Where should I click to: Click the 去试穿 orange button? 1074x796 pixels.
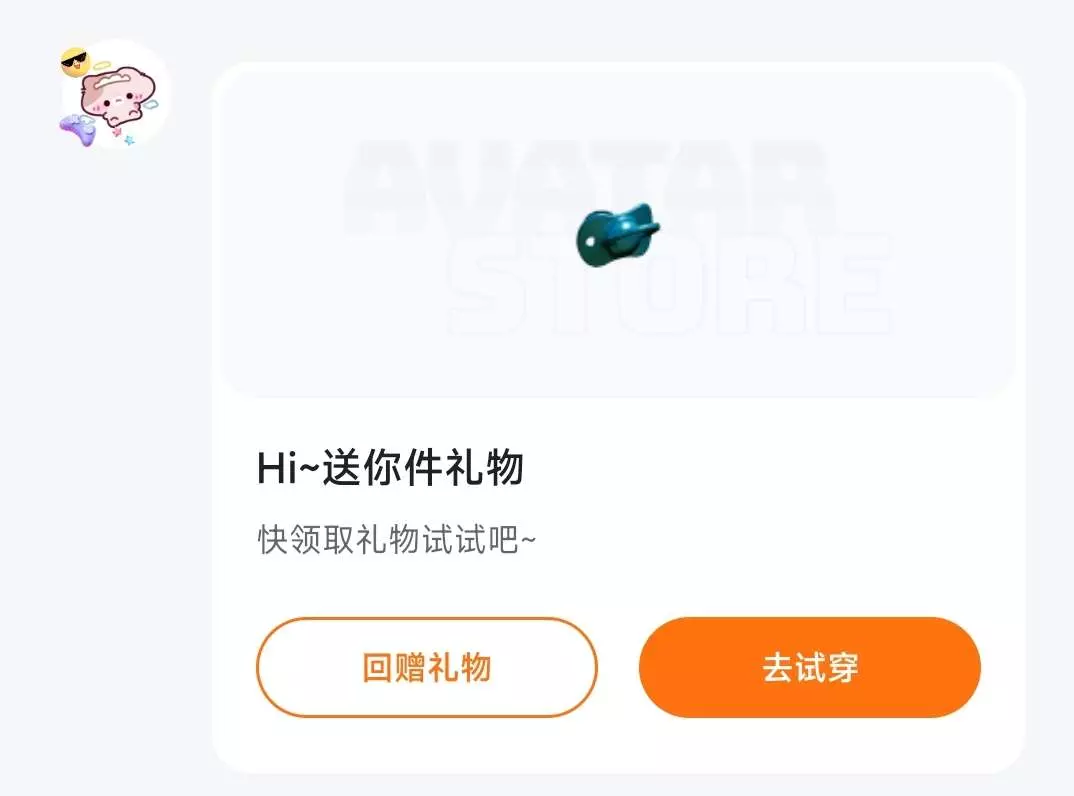click(x=810, y=667)
